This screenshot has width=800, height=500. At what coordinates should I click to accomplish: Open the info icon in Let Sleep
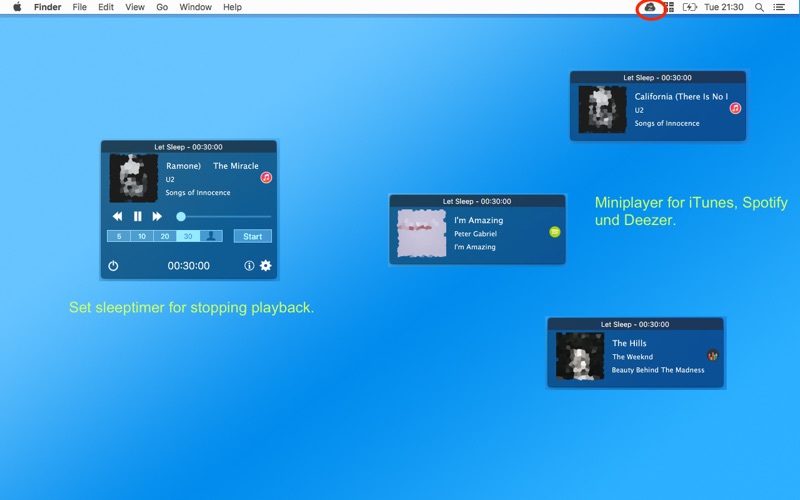point(249,265)
